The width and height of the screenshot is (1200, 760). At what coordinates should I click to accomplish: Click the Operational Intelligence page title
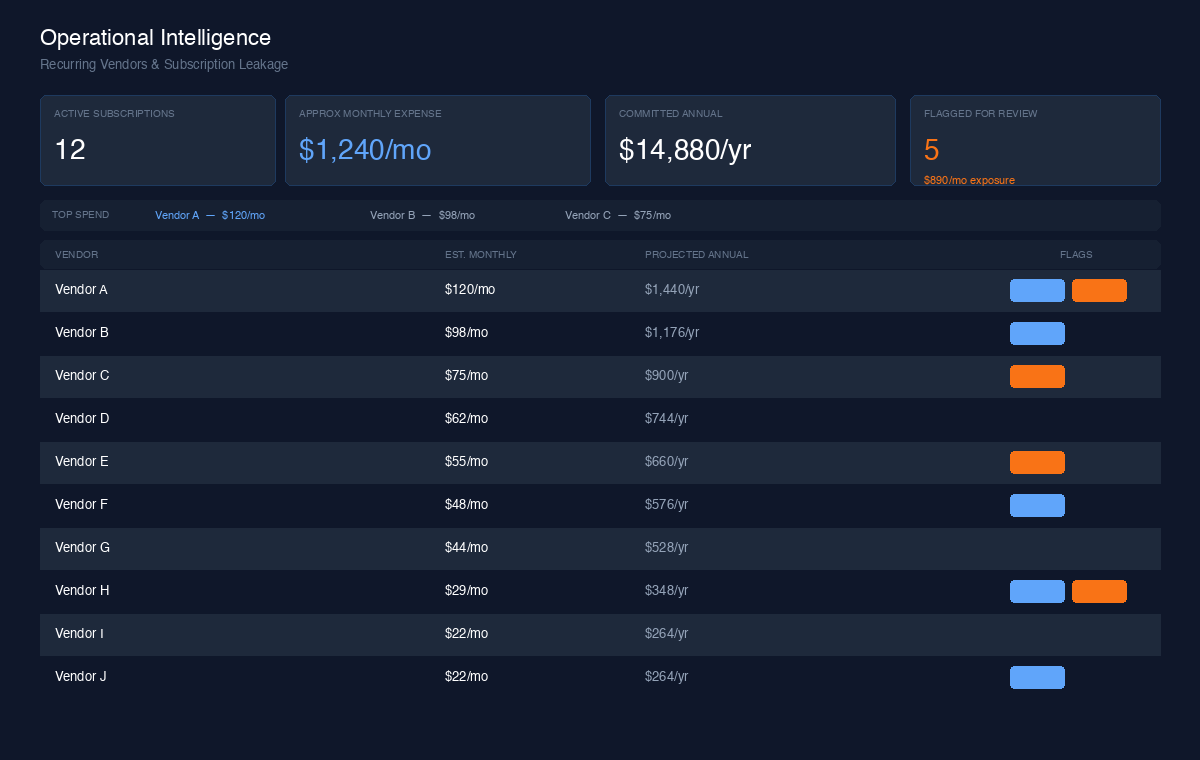pos(155,38)
